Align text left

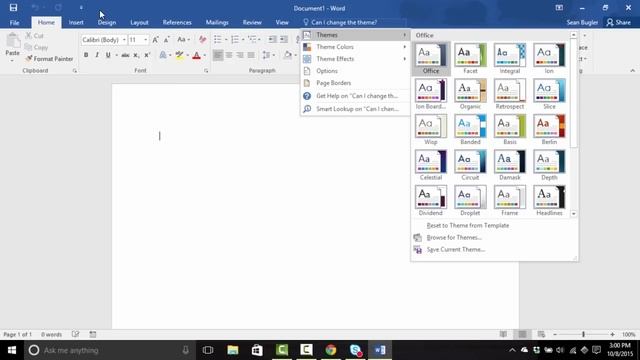click(x=218, y=55)
